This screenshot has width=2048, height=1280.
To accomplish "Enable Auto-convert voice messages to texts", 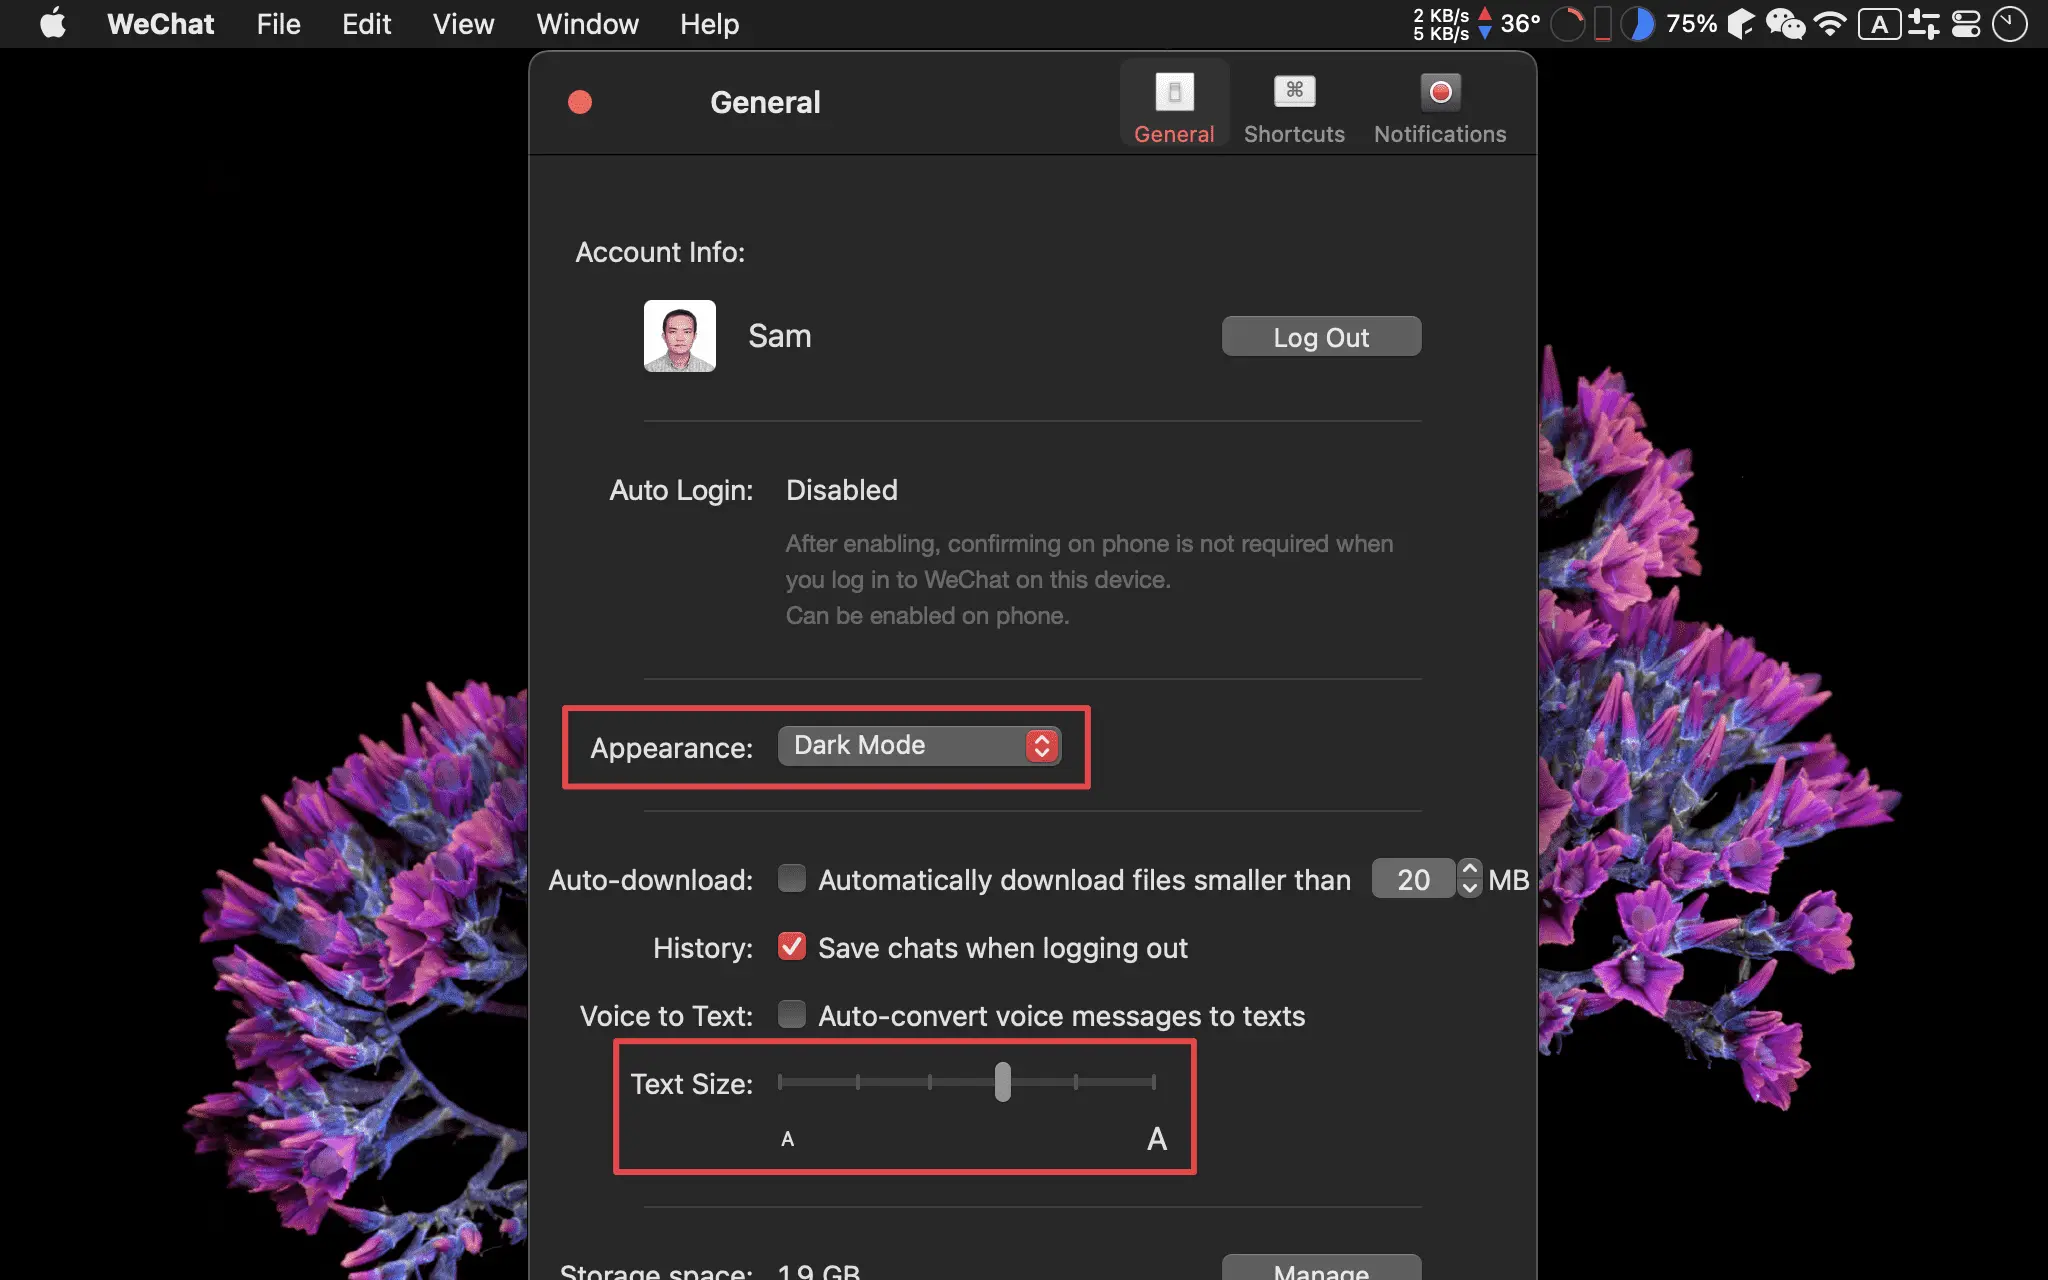I will (792, 1014).
